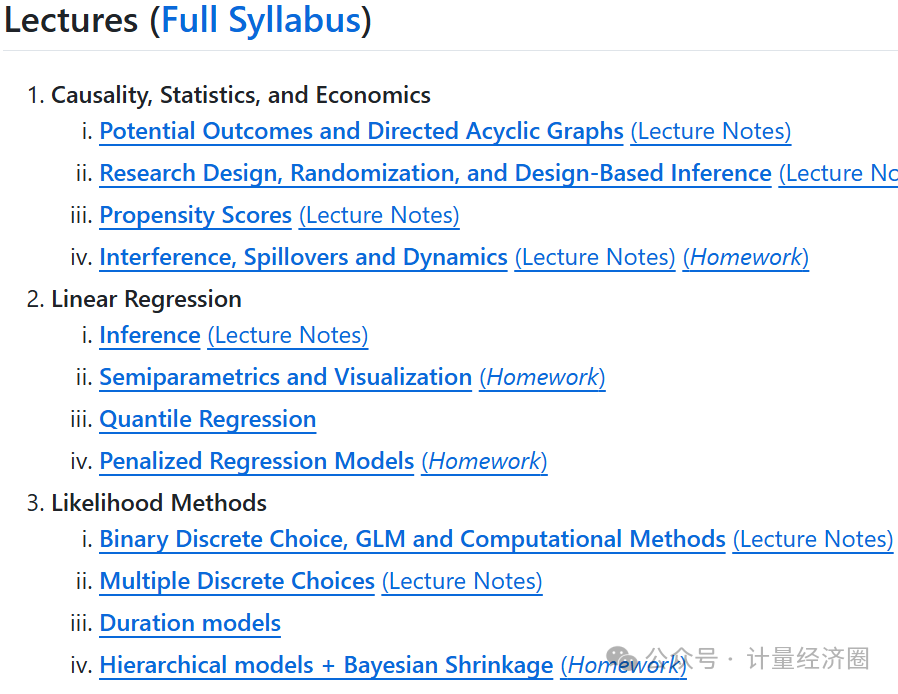View Homework for Penalized Regression Models
The height and width of the screenshot is (694, 898).
484,461
